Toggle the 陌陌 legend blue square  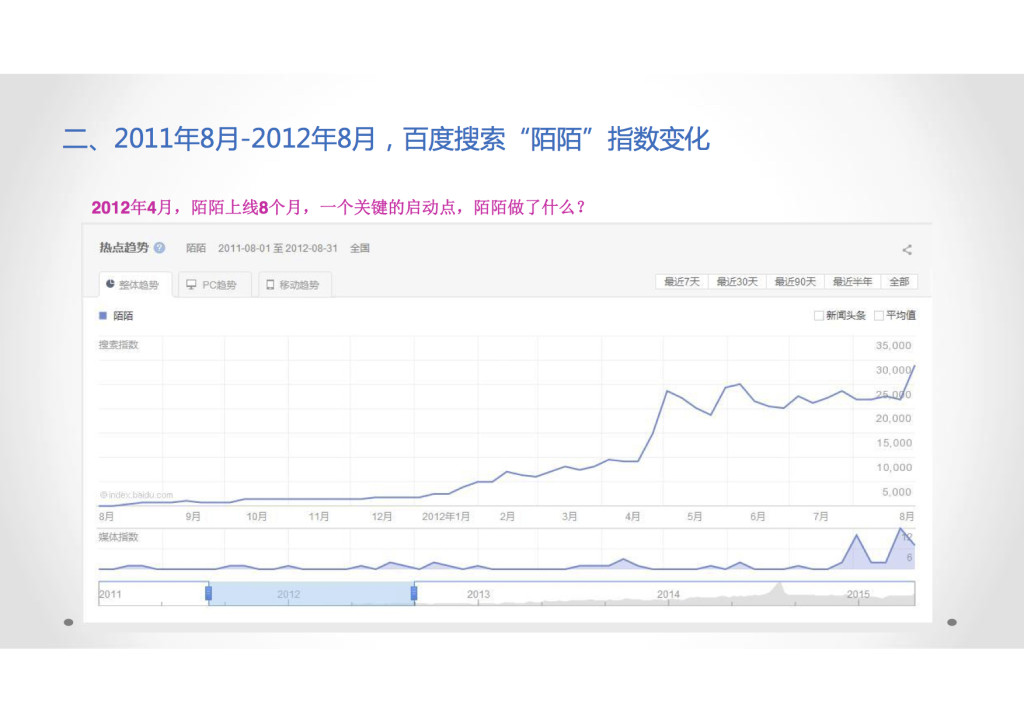pyautogui.click(x=103, y=315)
